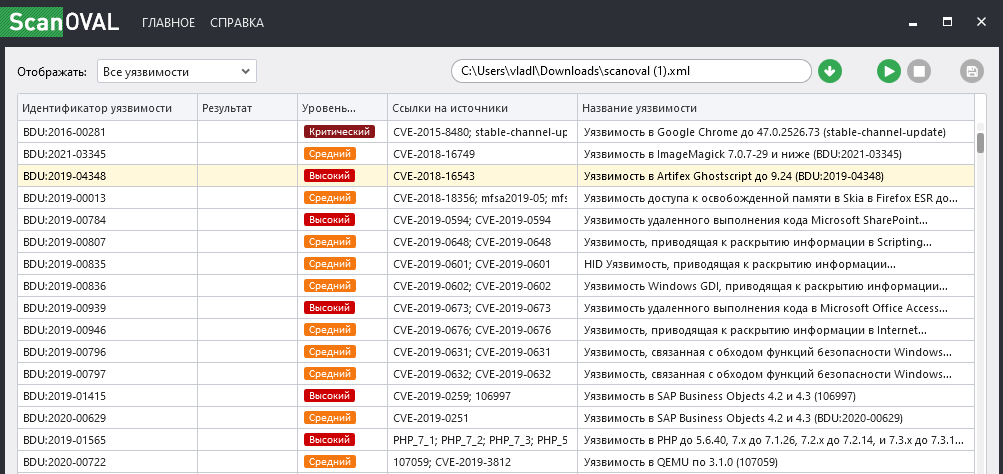Click 'Уязвимость в QEMU по 3.1.0' title
The width and height of the screenshot is (1003, 474).
coord(681,462)
